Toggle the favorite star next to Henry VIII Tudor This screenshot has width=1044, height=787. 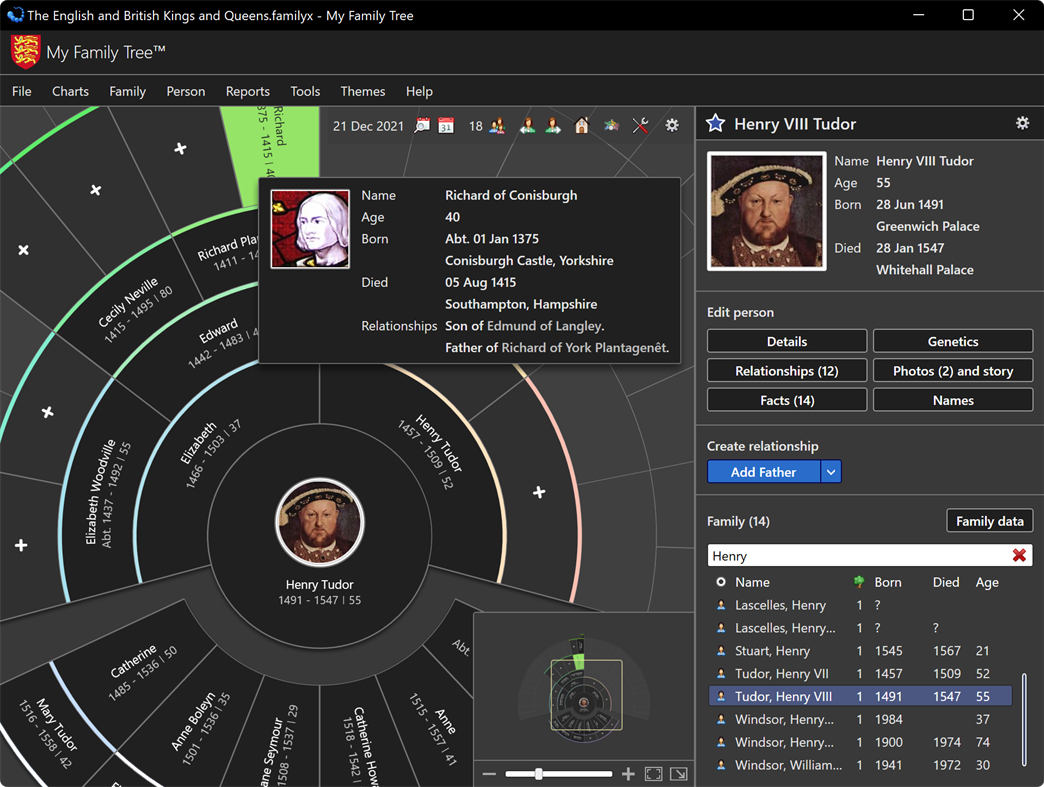click(715, 123)
